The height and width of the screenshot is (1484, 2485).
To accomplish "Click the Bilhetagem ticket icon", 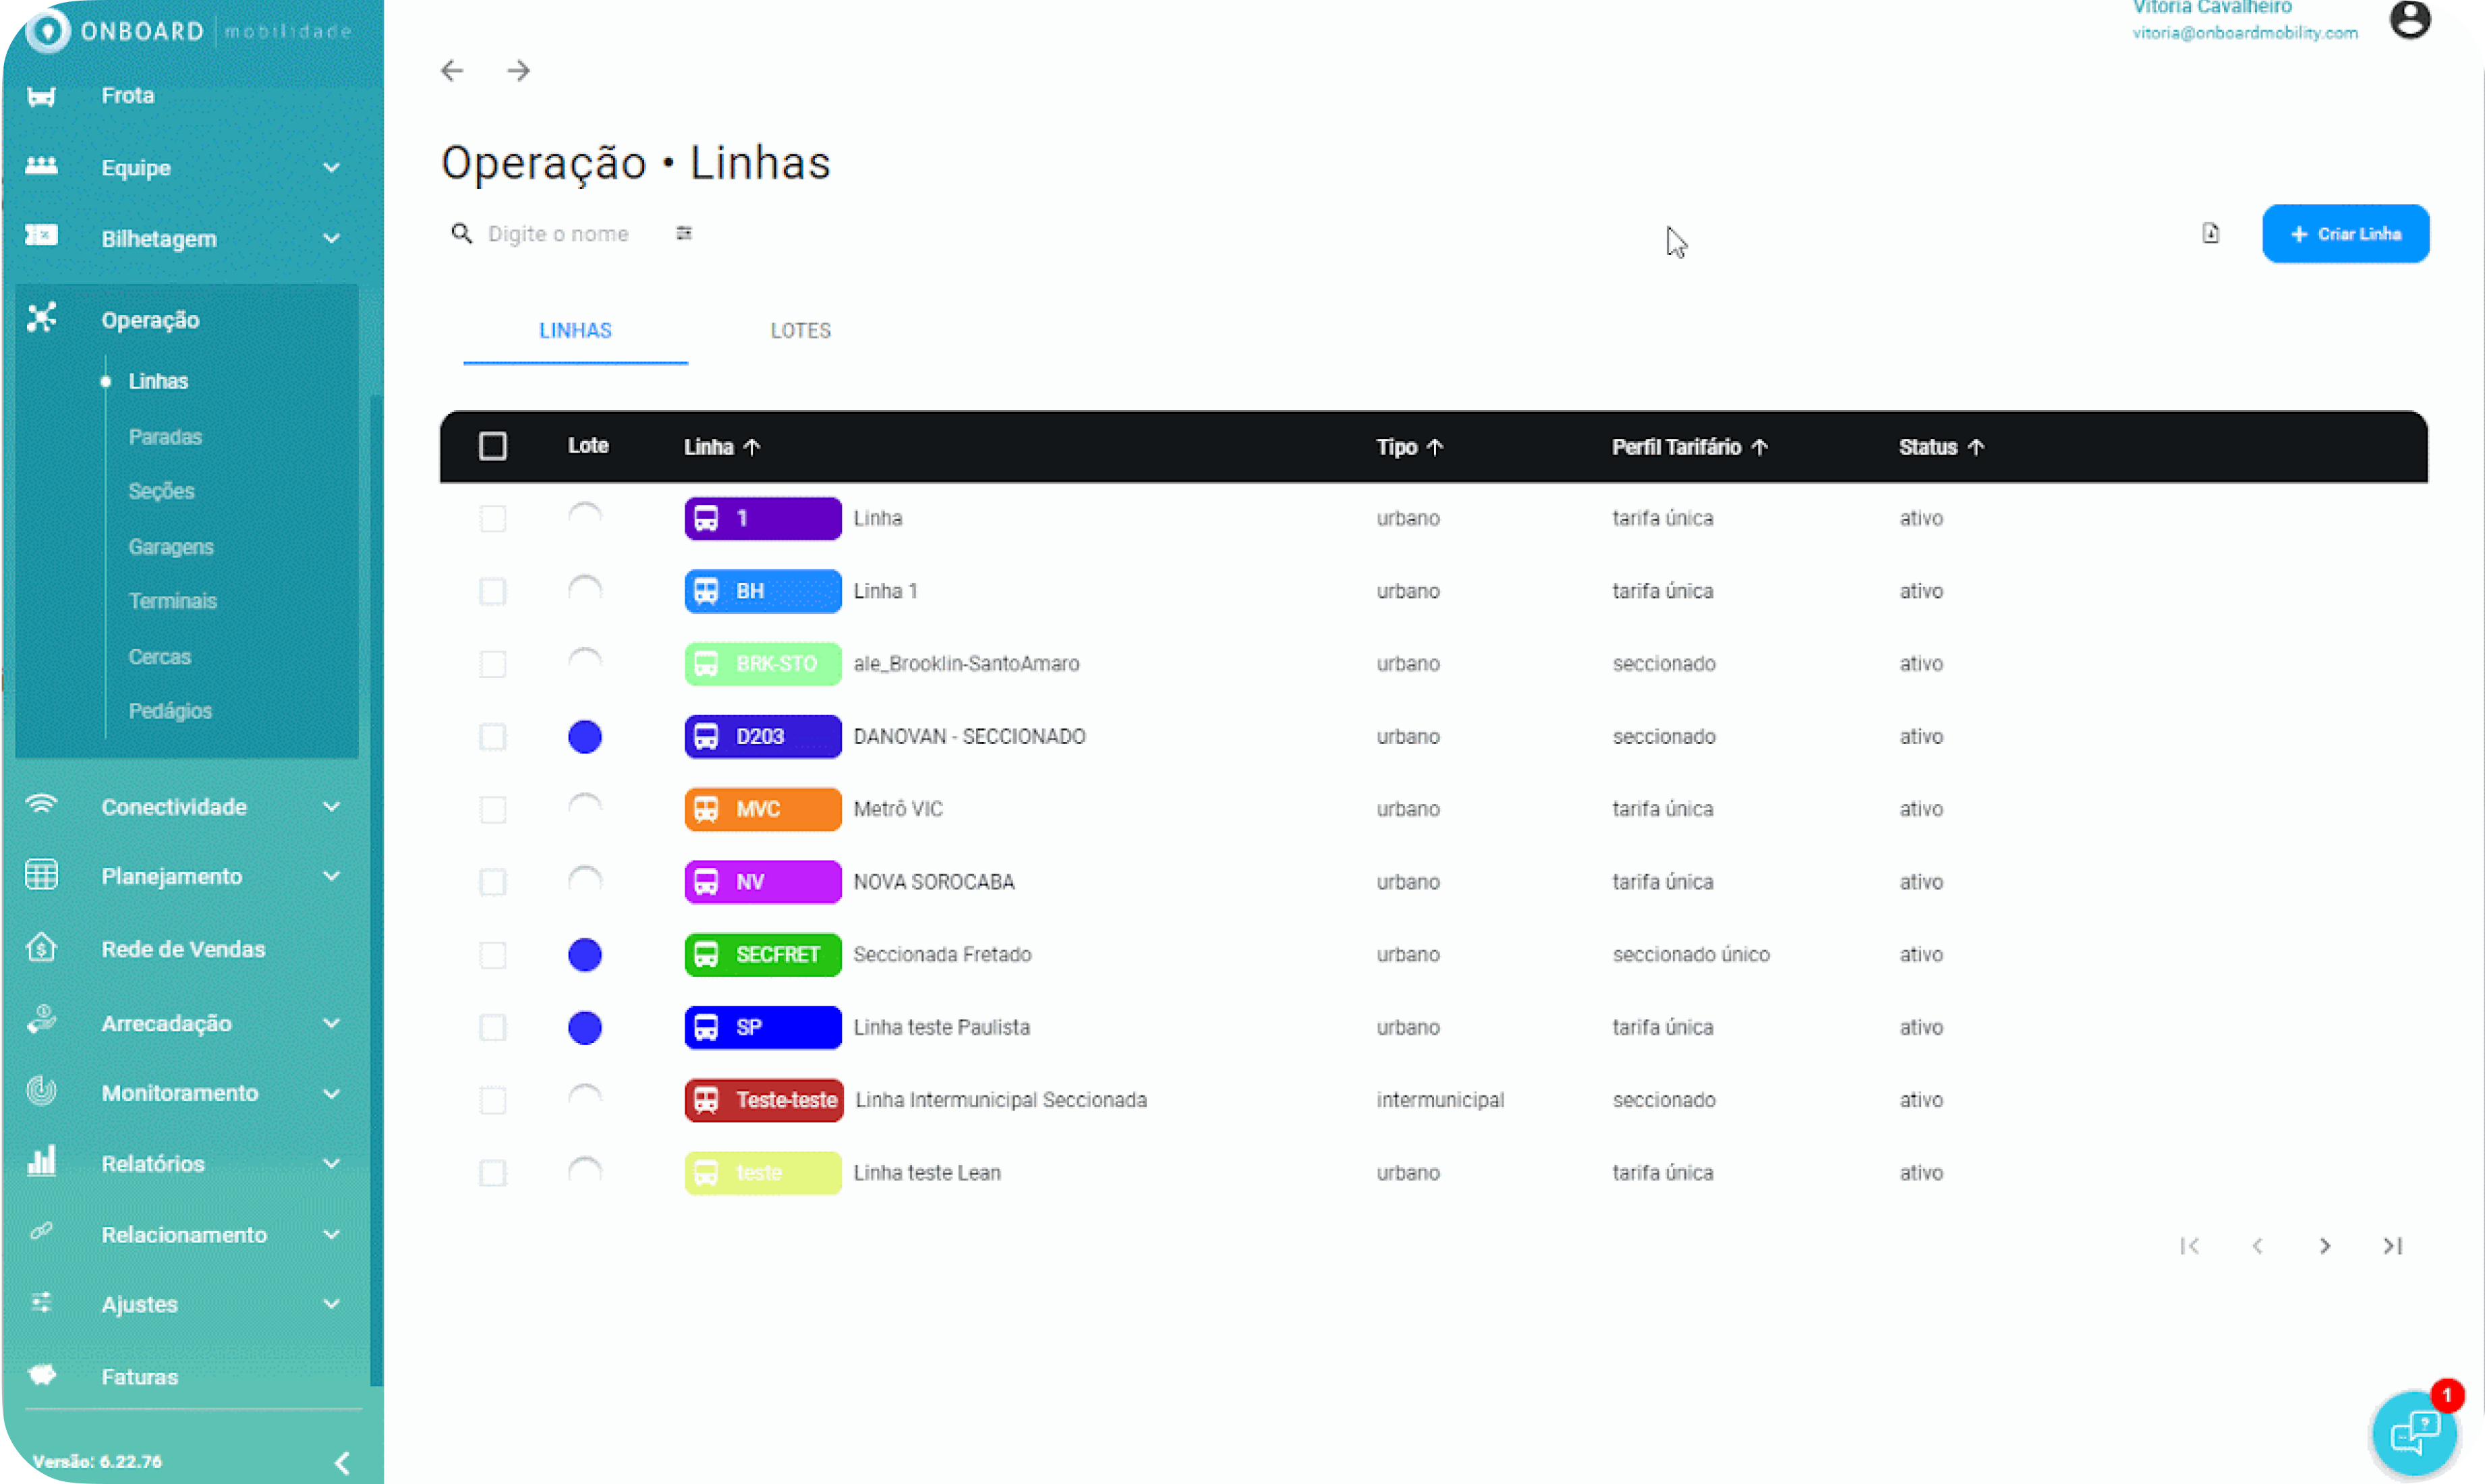I will click(x=41, y=236).
